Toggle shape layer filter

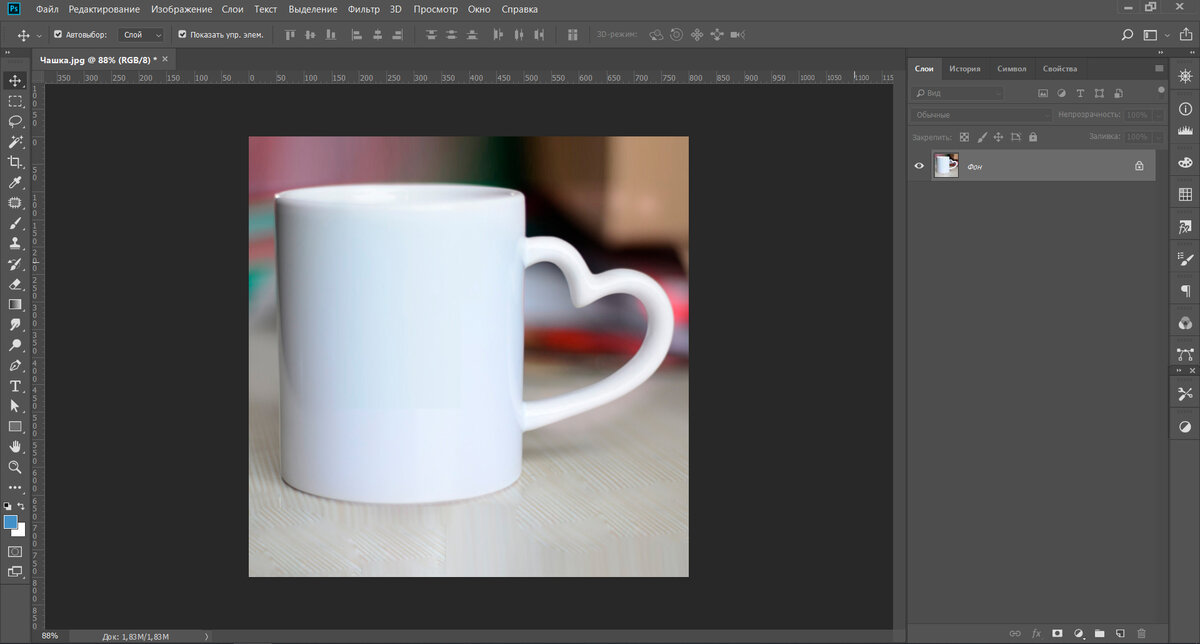click(x=1100, y=93)
